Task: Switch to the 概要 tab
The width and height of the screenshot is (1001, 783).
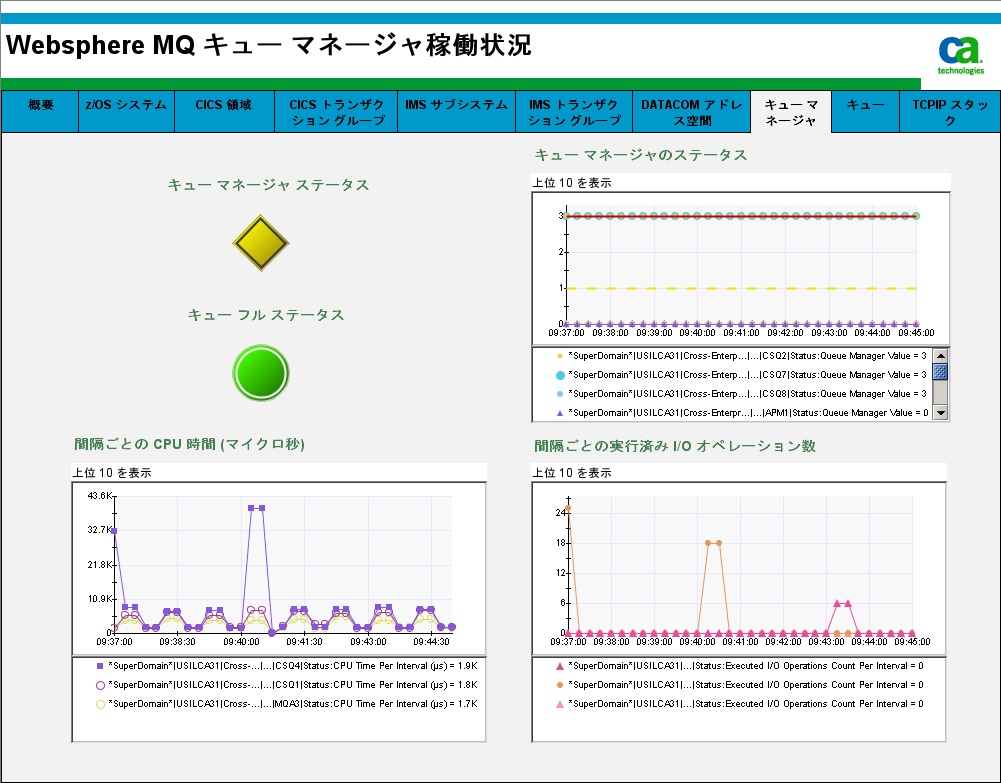Action: pos(39,111)
